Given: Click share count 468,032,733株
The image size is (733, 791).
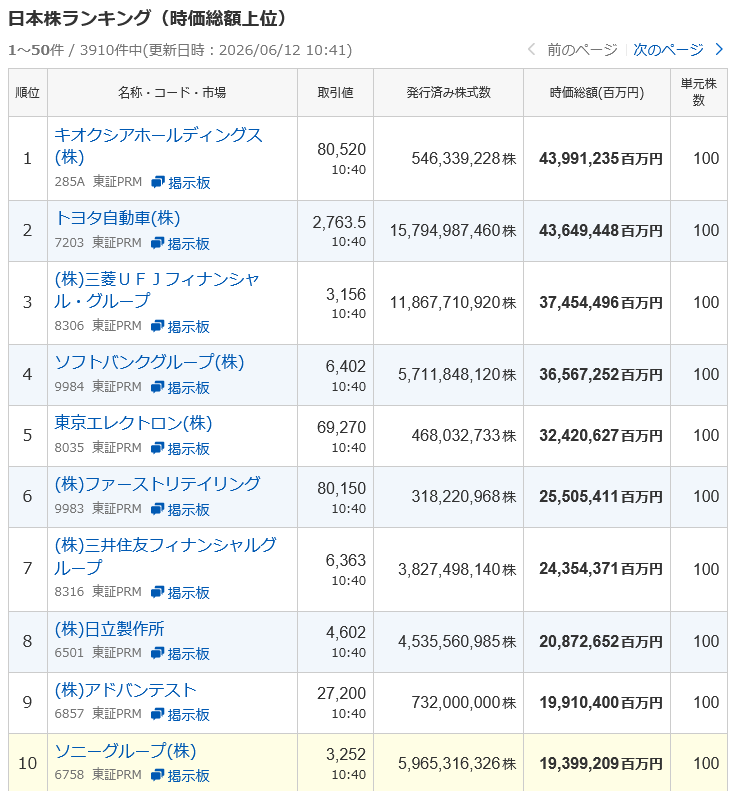Looking at the screenshot, I should point(464,436).
